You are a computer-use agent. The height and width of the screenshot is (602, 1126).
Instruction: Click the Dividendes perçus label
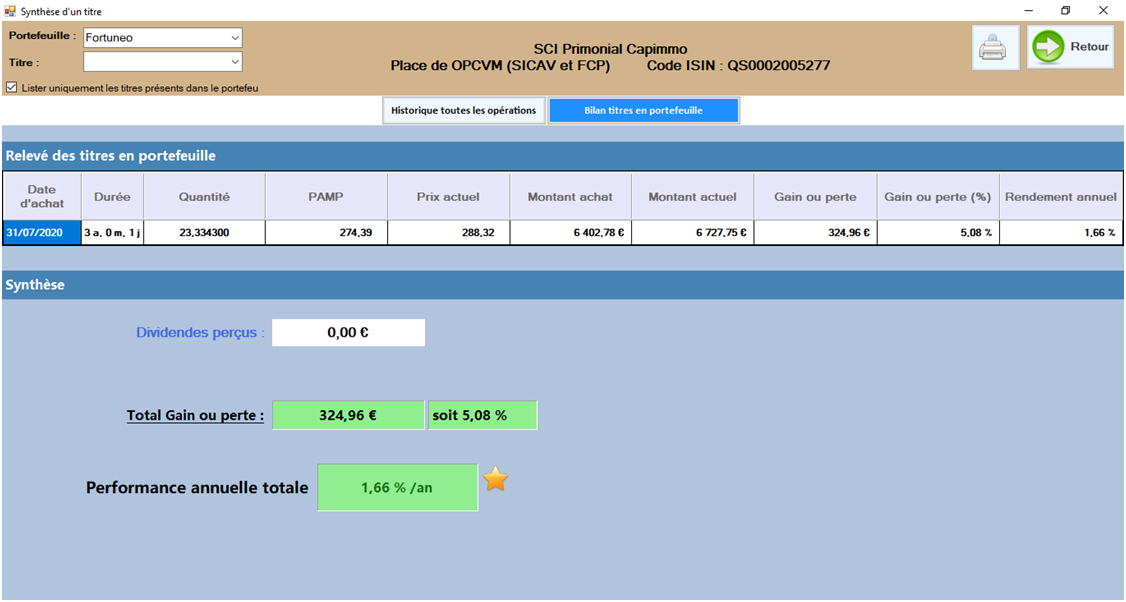coord(200,333)
